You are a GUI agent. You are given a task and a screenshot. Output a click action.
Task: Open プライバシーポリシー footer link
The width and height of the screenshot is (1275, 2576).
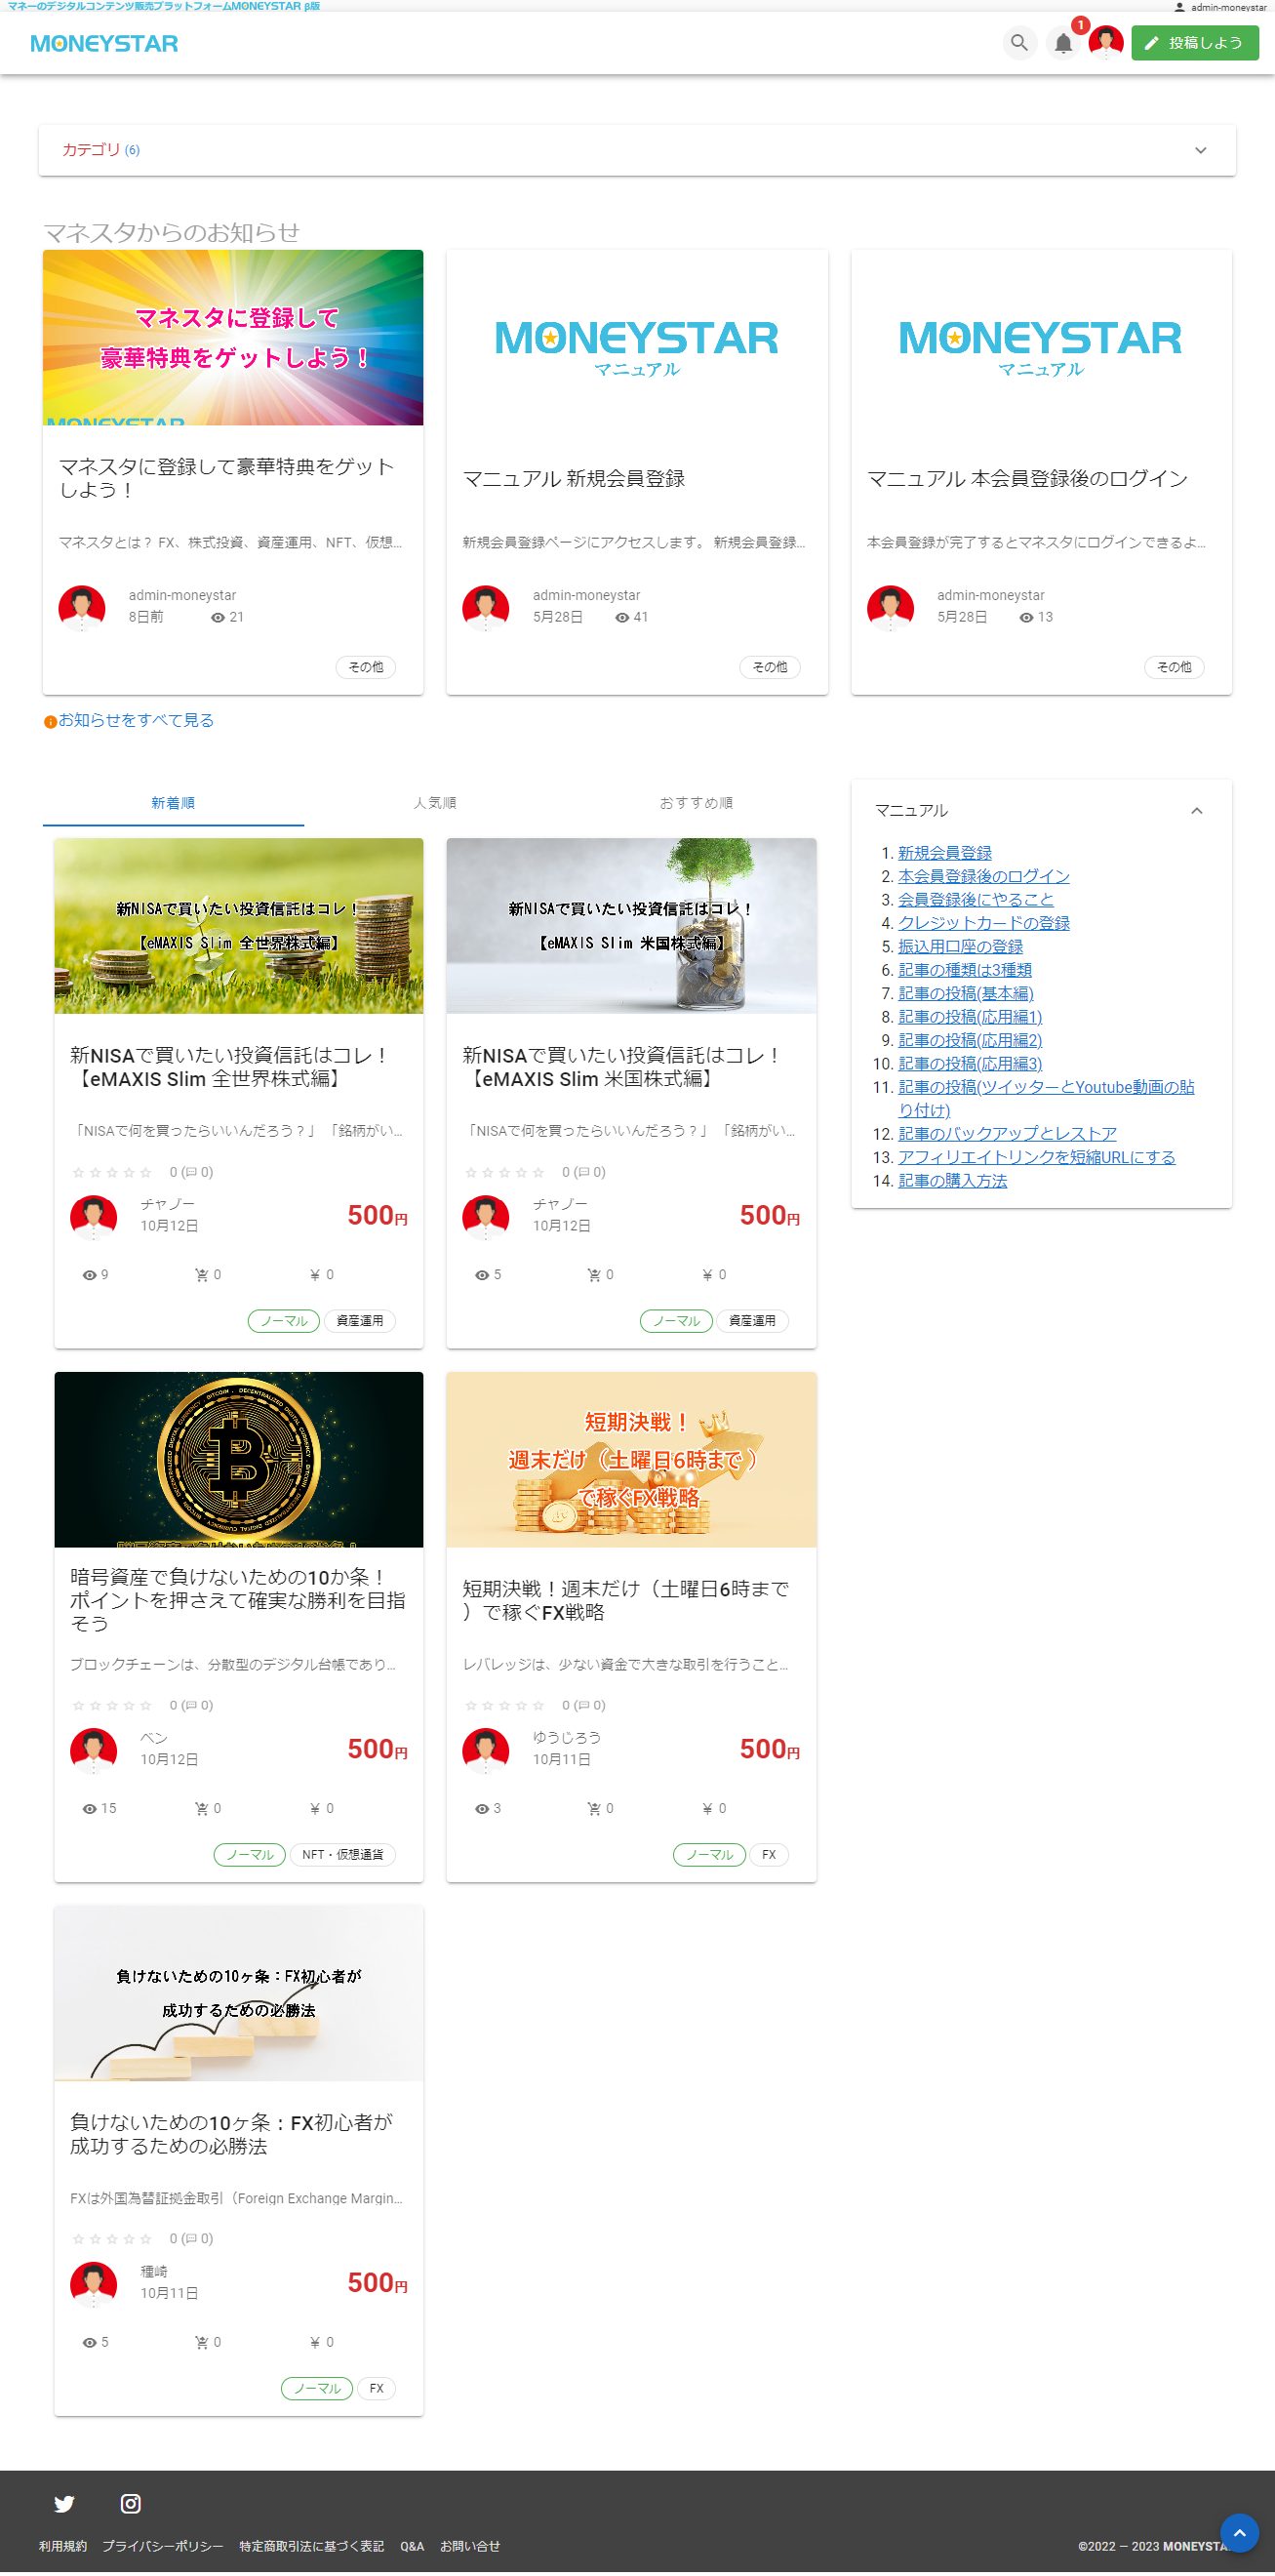coord(163,2547)
